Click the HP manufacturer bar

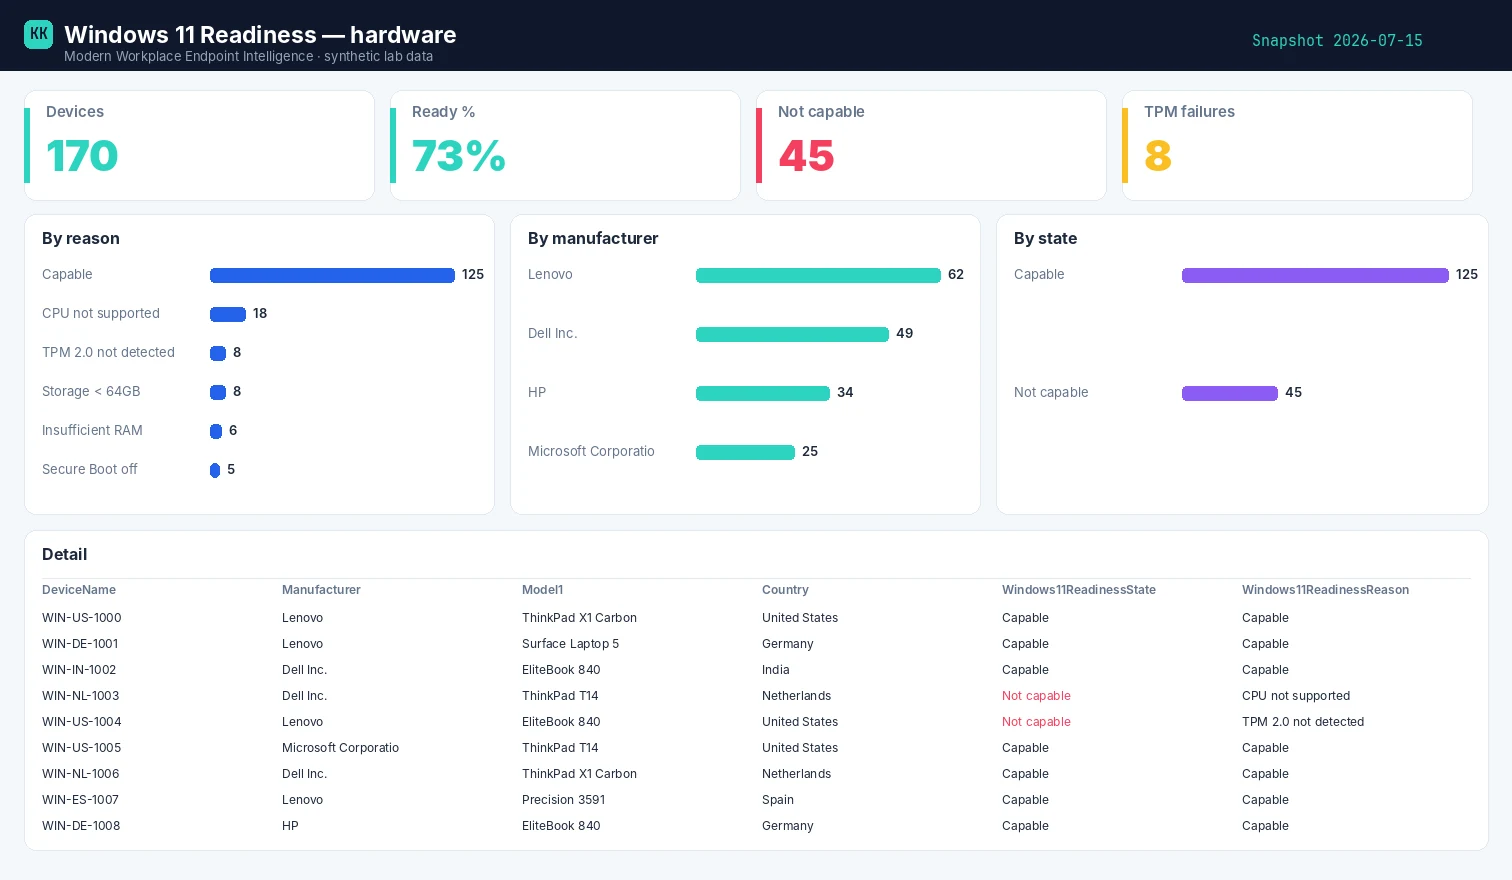[763, 393]
